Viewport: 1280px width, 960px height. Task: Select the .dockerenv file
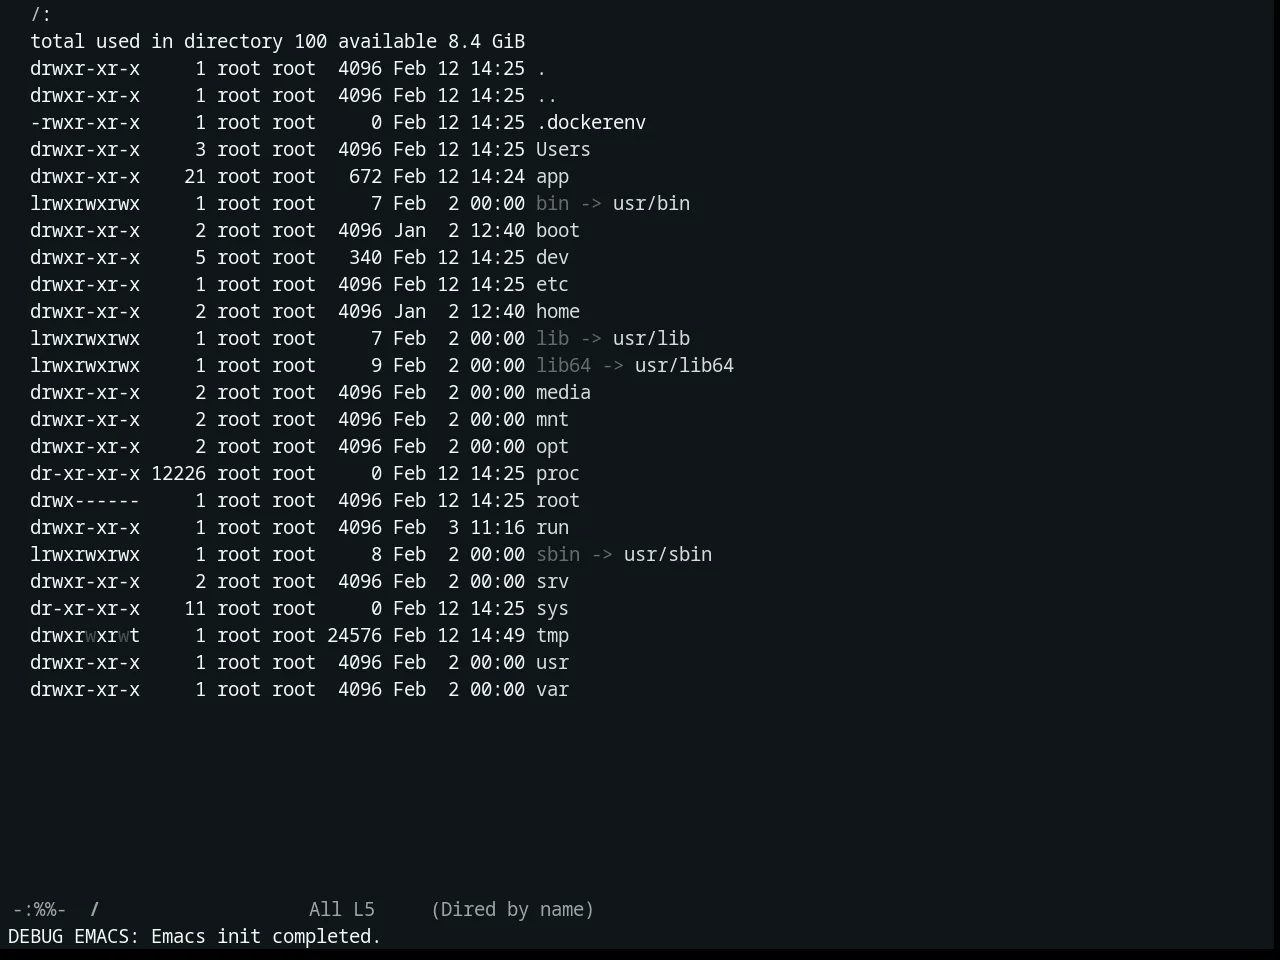(591, 122)
